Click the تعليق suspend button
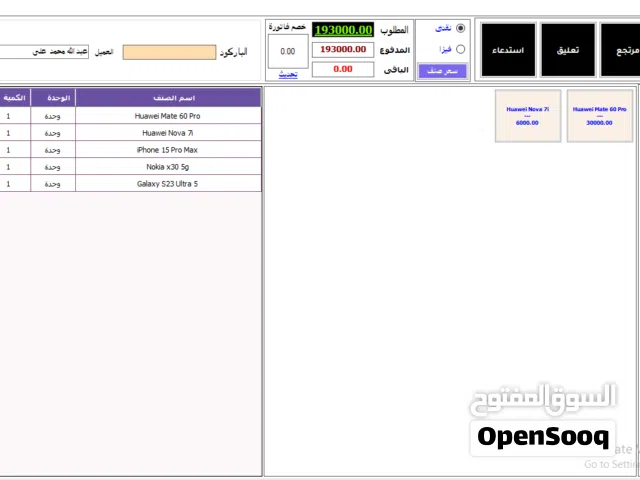 click(568, 50)
